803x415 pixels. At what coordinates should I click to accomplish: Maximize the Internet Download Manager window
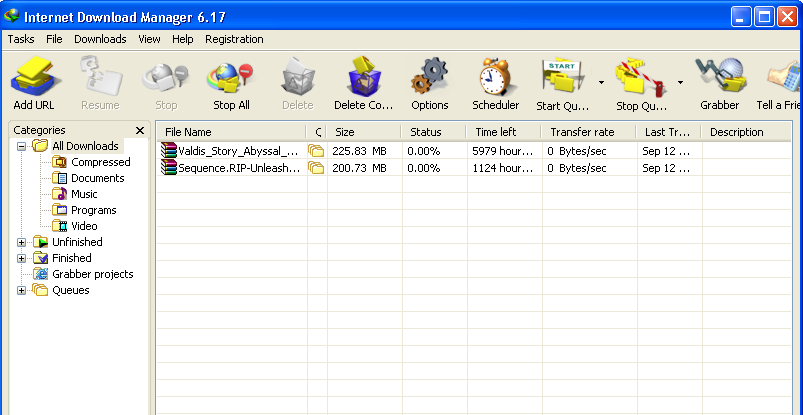pyautogui.click(x=764, y=16)
